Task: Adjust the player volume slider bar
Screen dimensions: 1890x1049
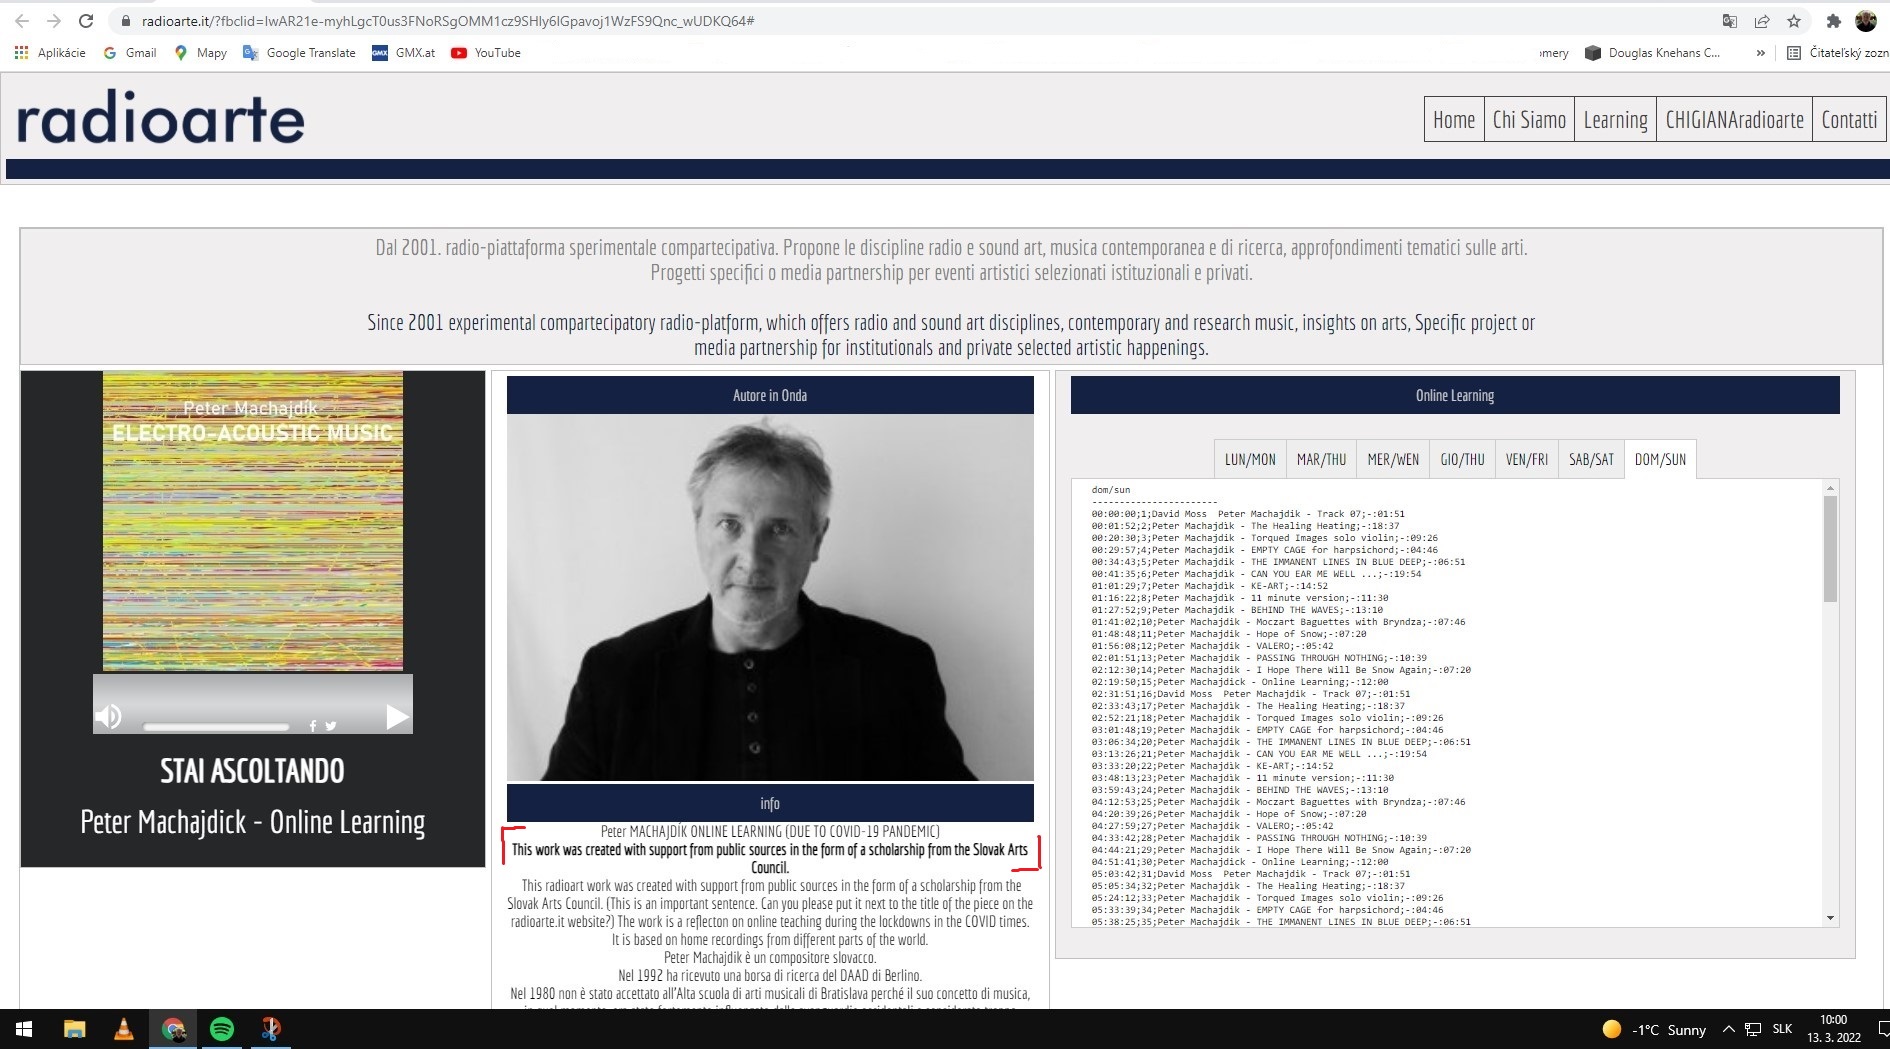Action: (x=216, y=726)
